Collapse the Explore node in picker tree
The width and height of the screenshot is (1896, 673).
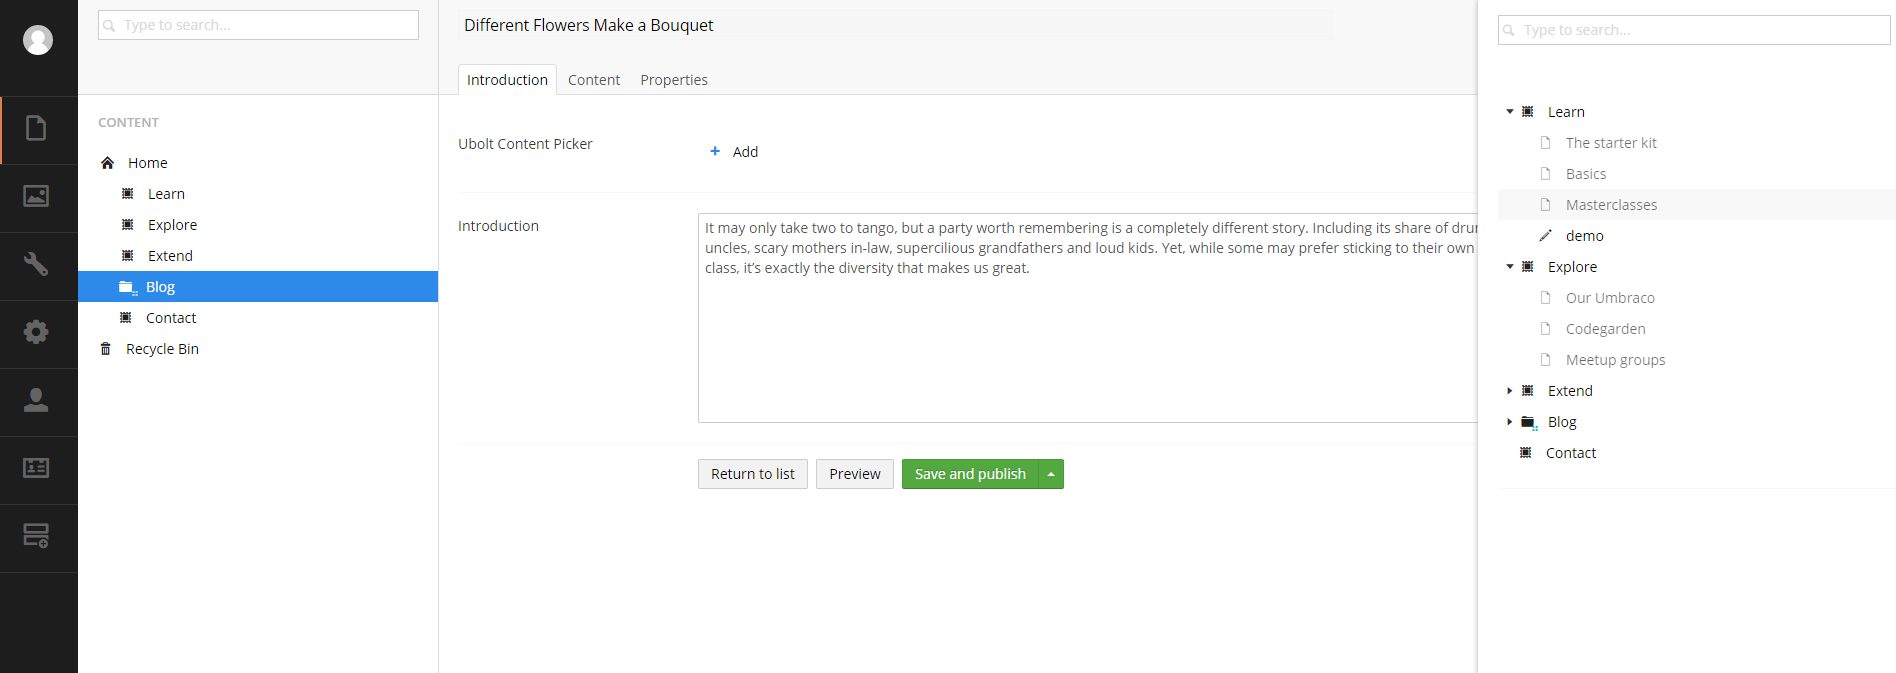click(x=1510, y=267)
